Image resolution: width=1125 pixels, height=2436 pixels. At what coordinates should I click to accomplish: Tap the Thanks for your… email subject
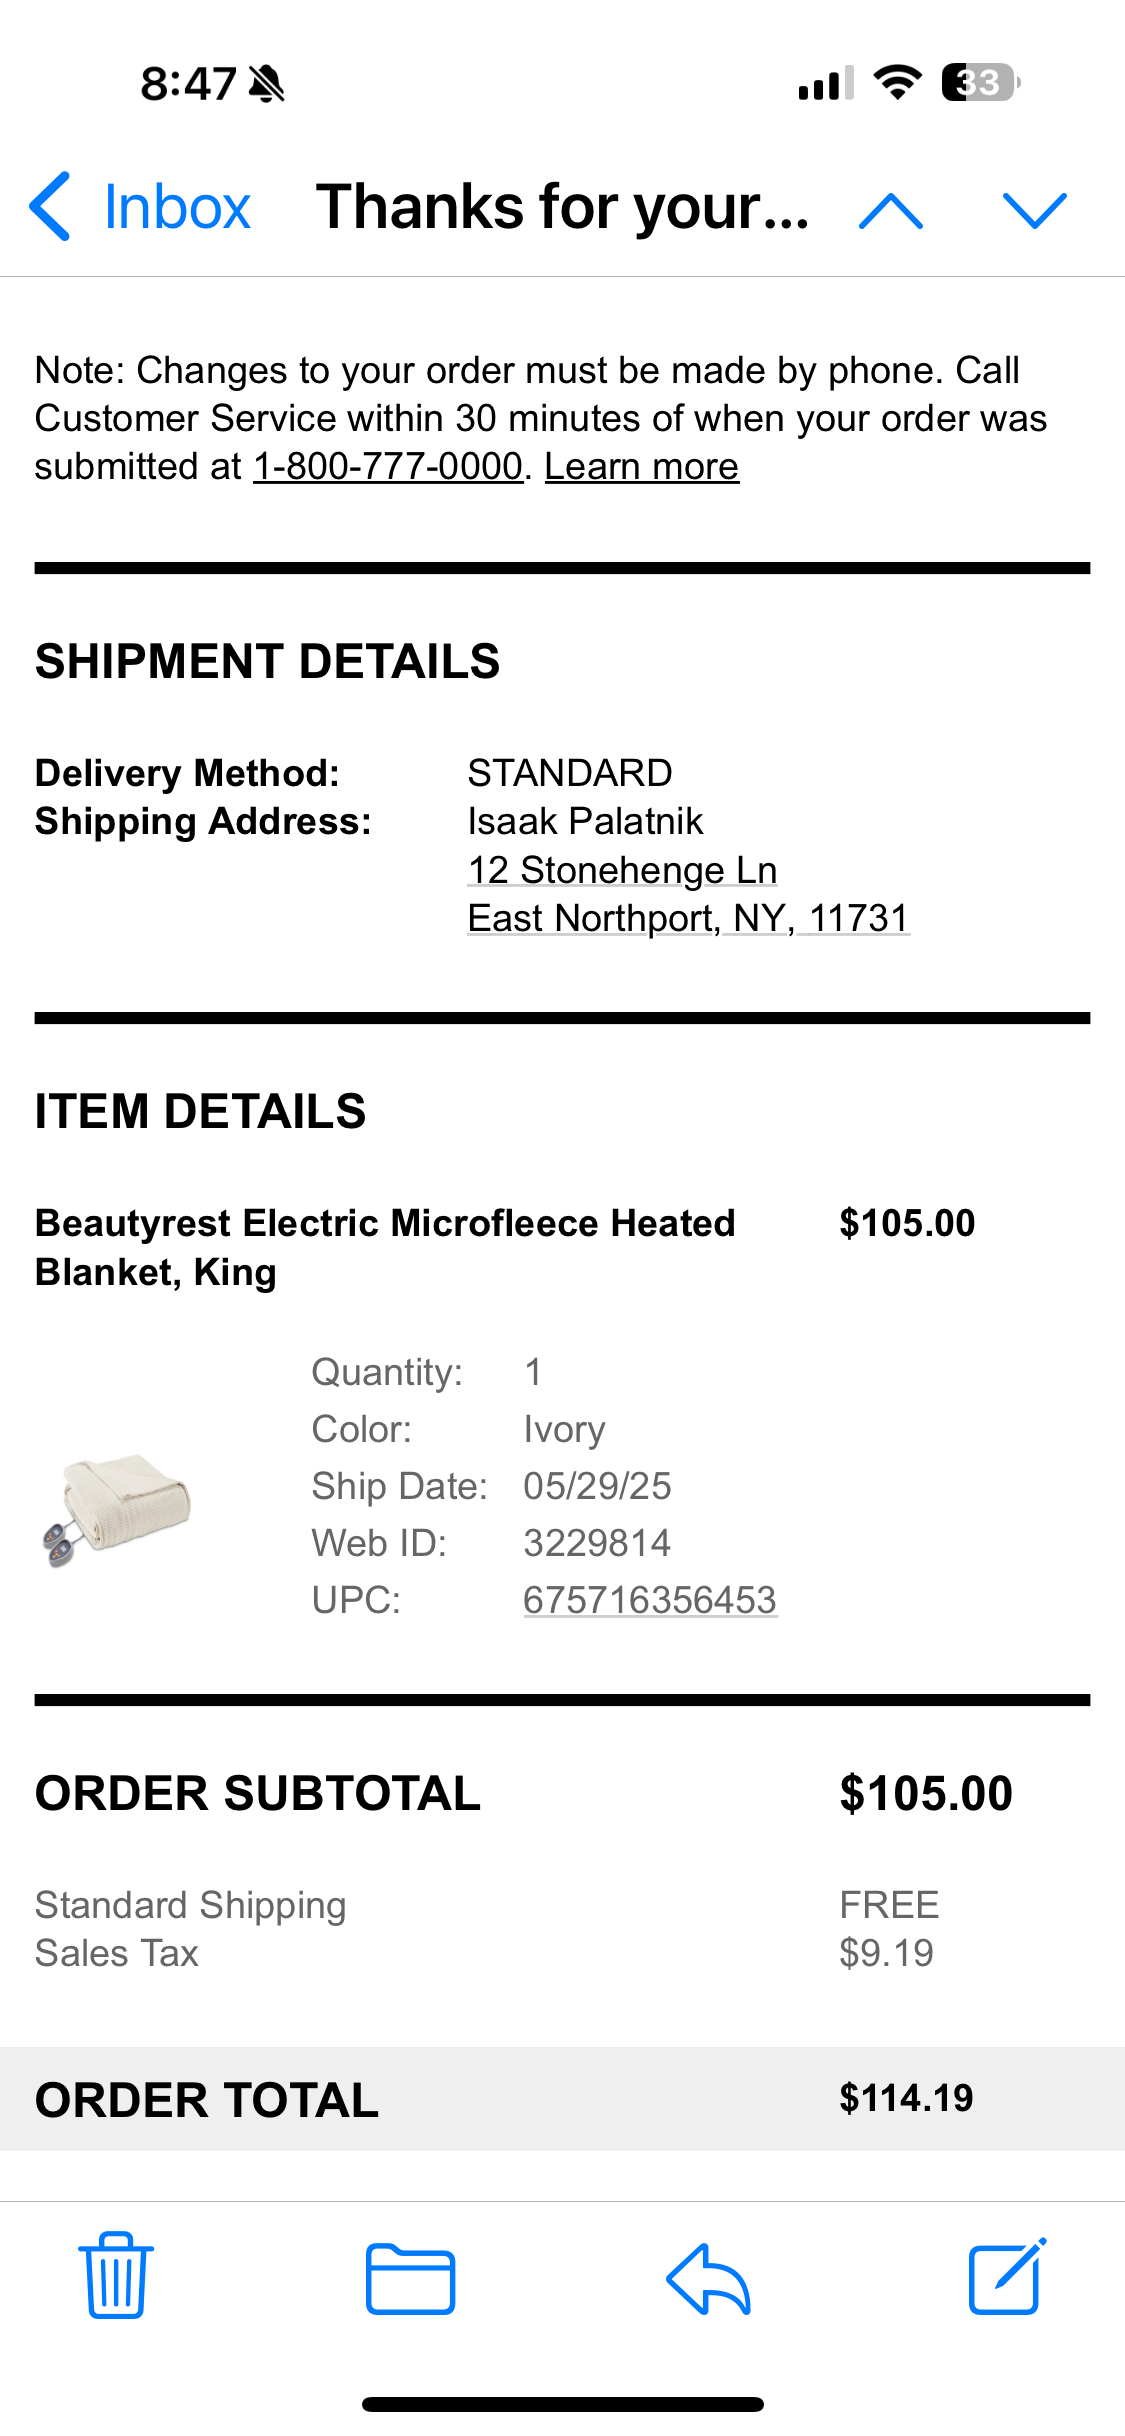563,207
